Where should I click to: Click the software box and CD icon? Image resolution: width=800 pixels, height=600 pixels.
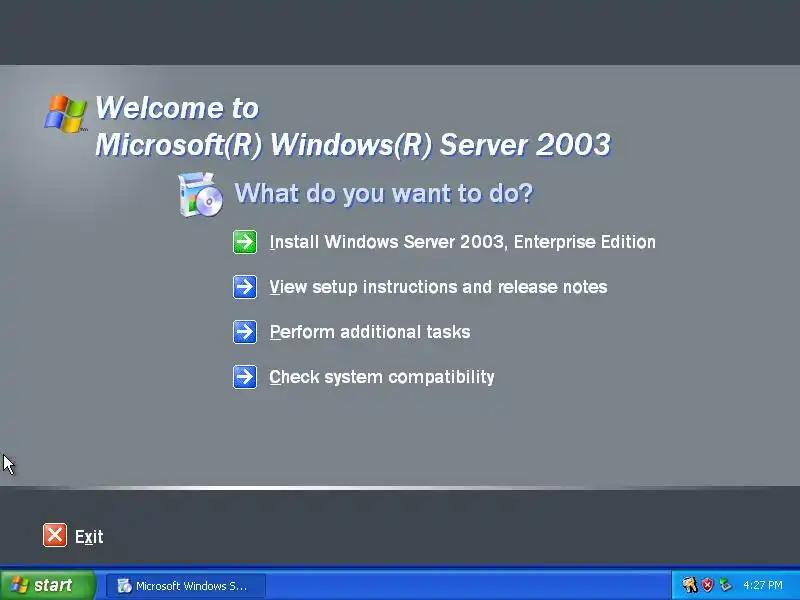(x=201, y=194)
